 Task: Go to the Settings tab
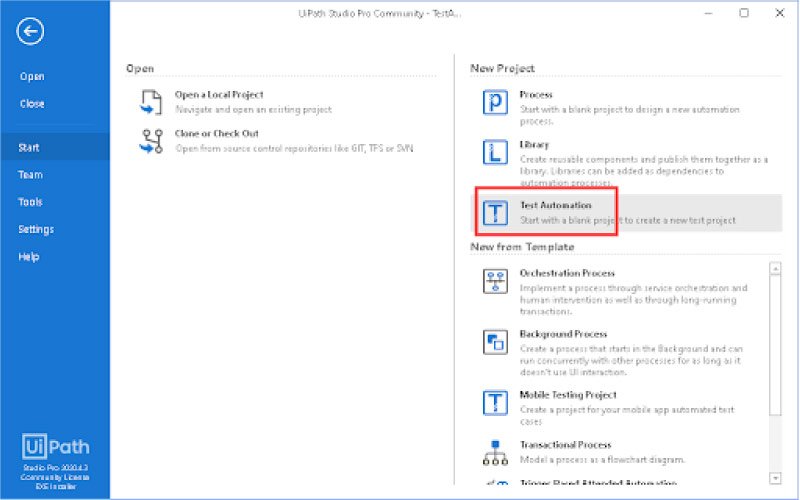coord(36,229)
